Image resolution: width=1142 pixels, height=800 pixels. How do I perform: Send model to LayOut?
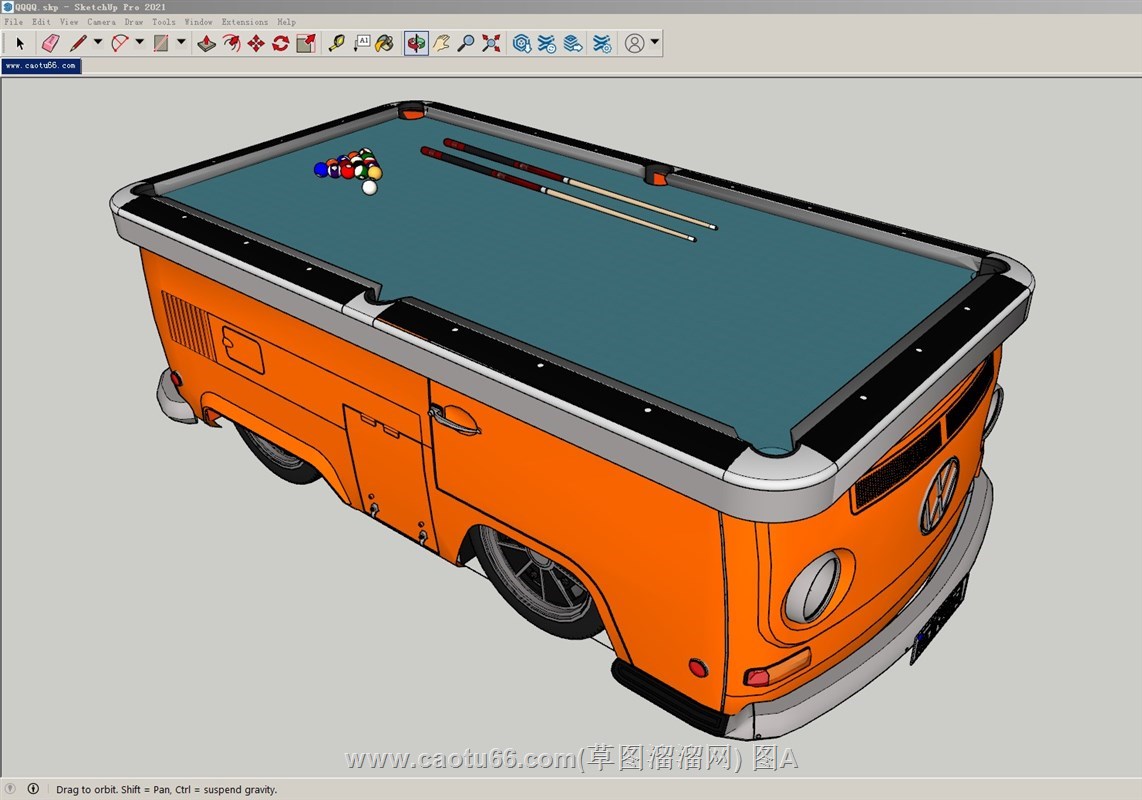coord(573,44)
